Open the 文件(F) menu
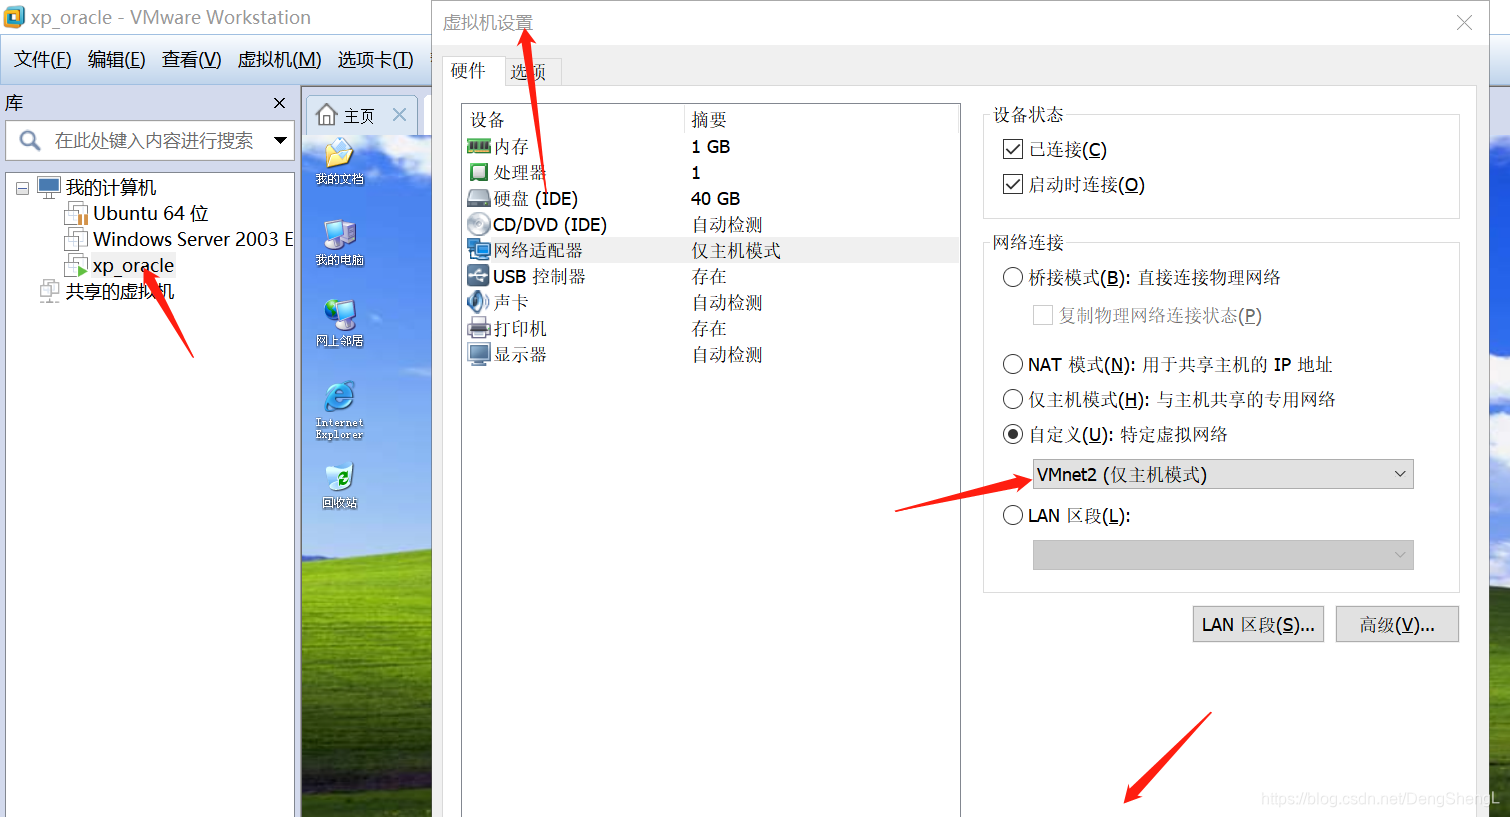Screen dimensions: 1510x817 coord(43,60)
